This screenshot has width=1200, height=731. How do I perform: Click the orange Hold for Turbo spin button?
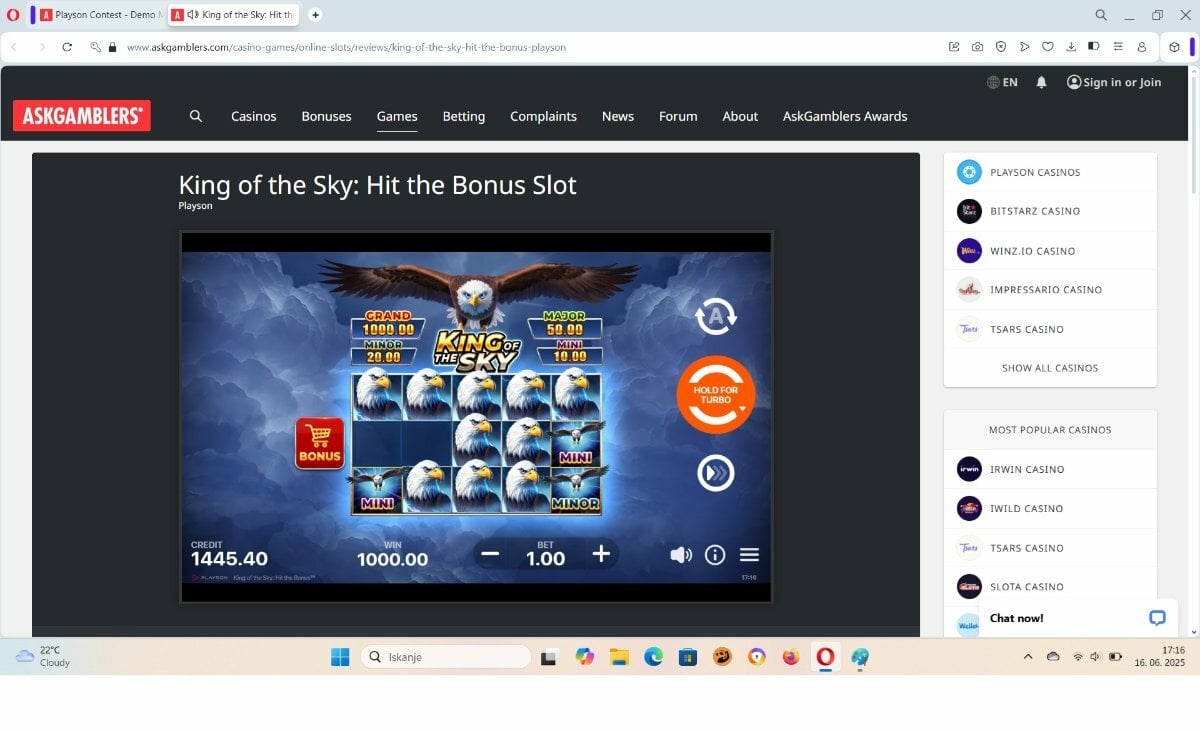click(x=716, y=394)
